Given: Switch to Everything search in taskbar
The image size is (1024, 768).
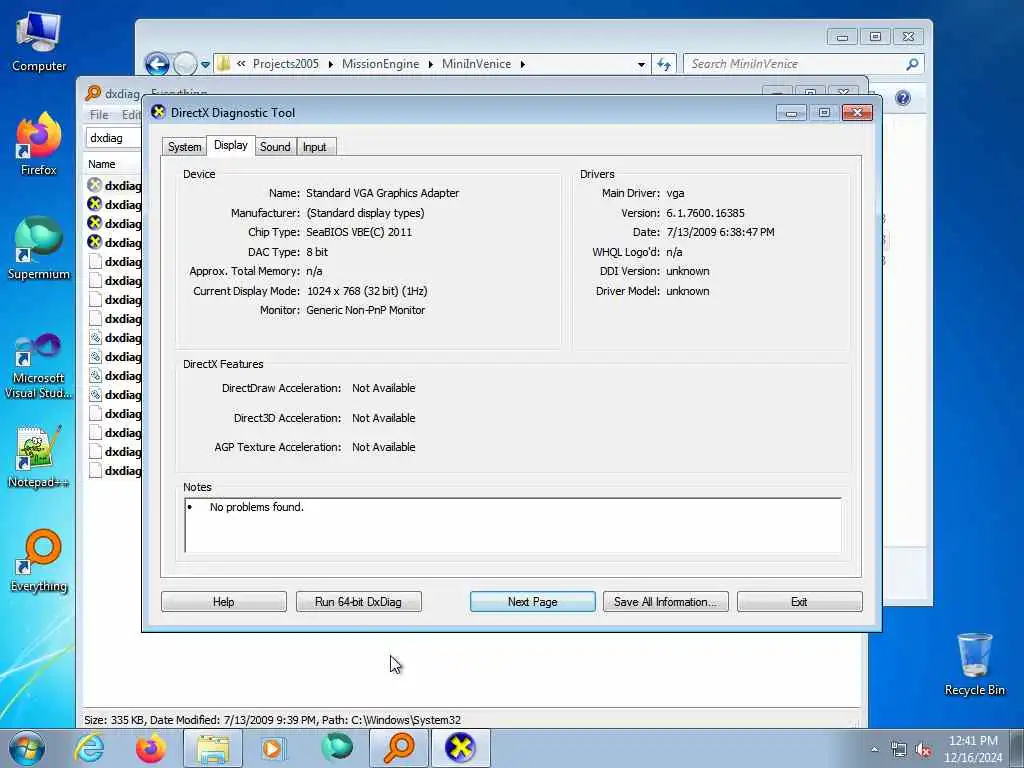Looking at the screenshot, I should coord(399,748).
